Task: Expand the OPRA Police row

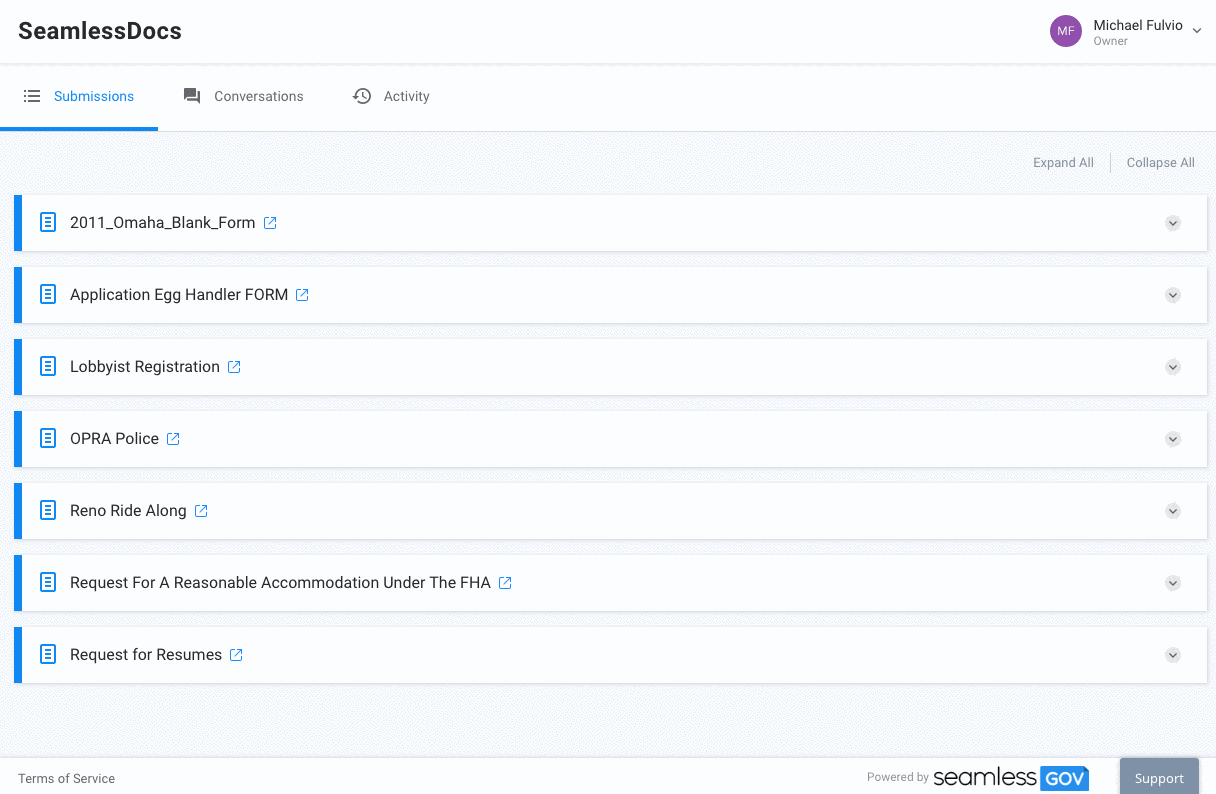Action: coord(1173,439)
